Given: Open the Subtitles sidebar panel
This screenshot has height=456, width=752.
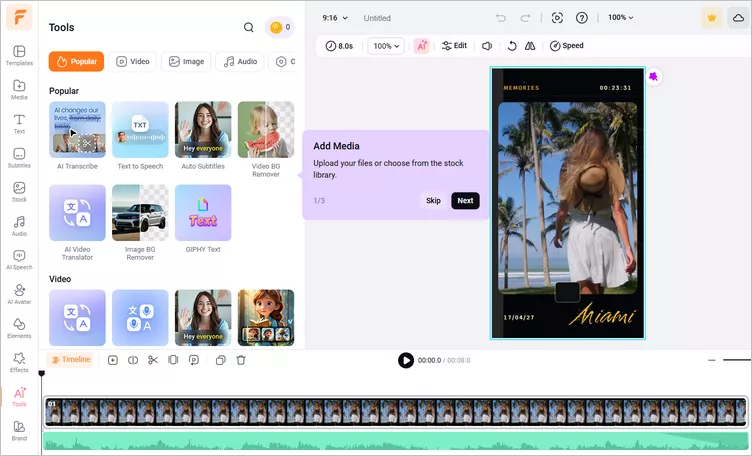Looking at the screenshot, I should point(19,158).
